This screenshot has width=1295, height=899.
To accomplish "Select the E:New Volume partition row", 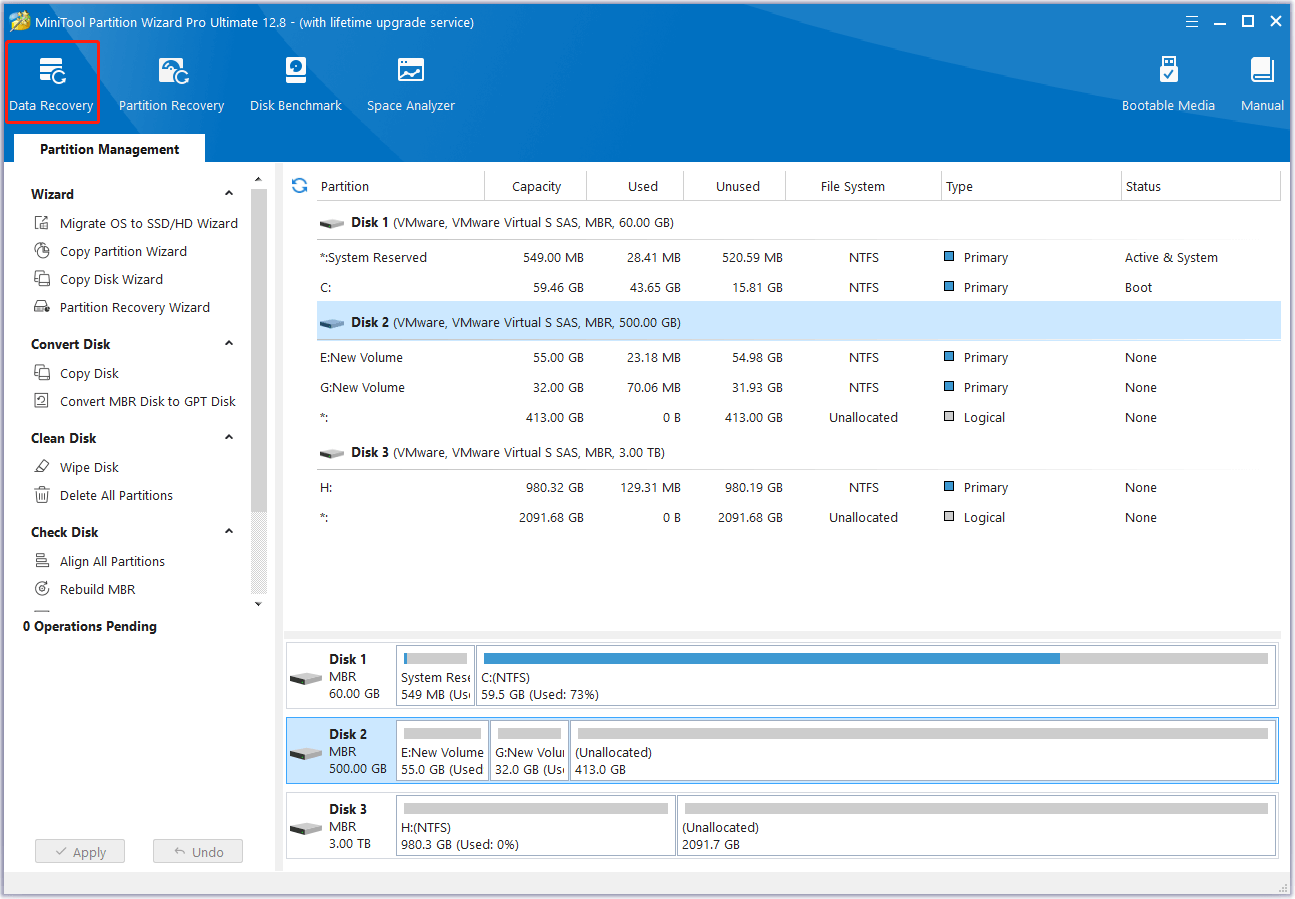I will coord(798,357).
